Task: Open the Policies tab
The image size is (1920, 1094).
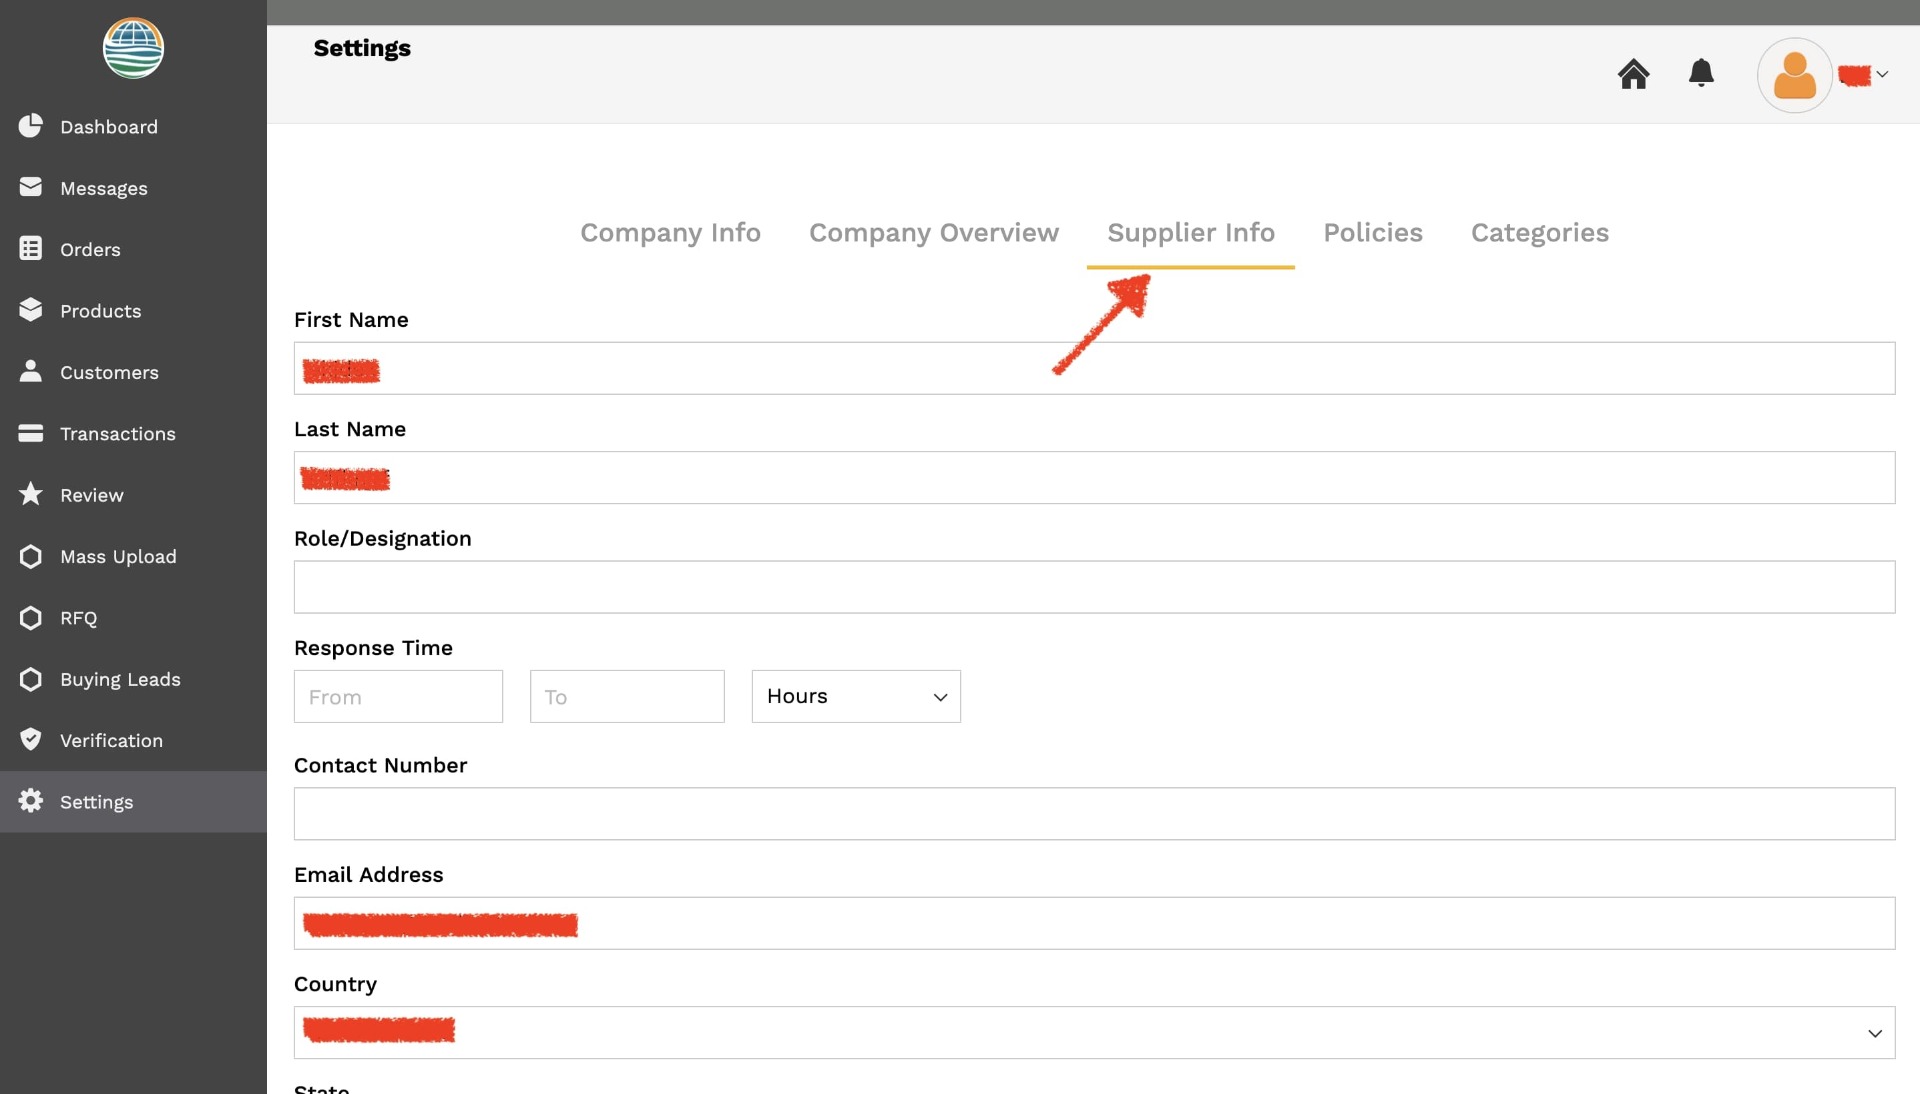Action: point(1373,233)
